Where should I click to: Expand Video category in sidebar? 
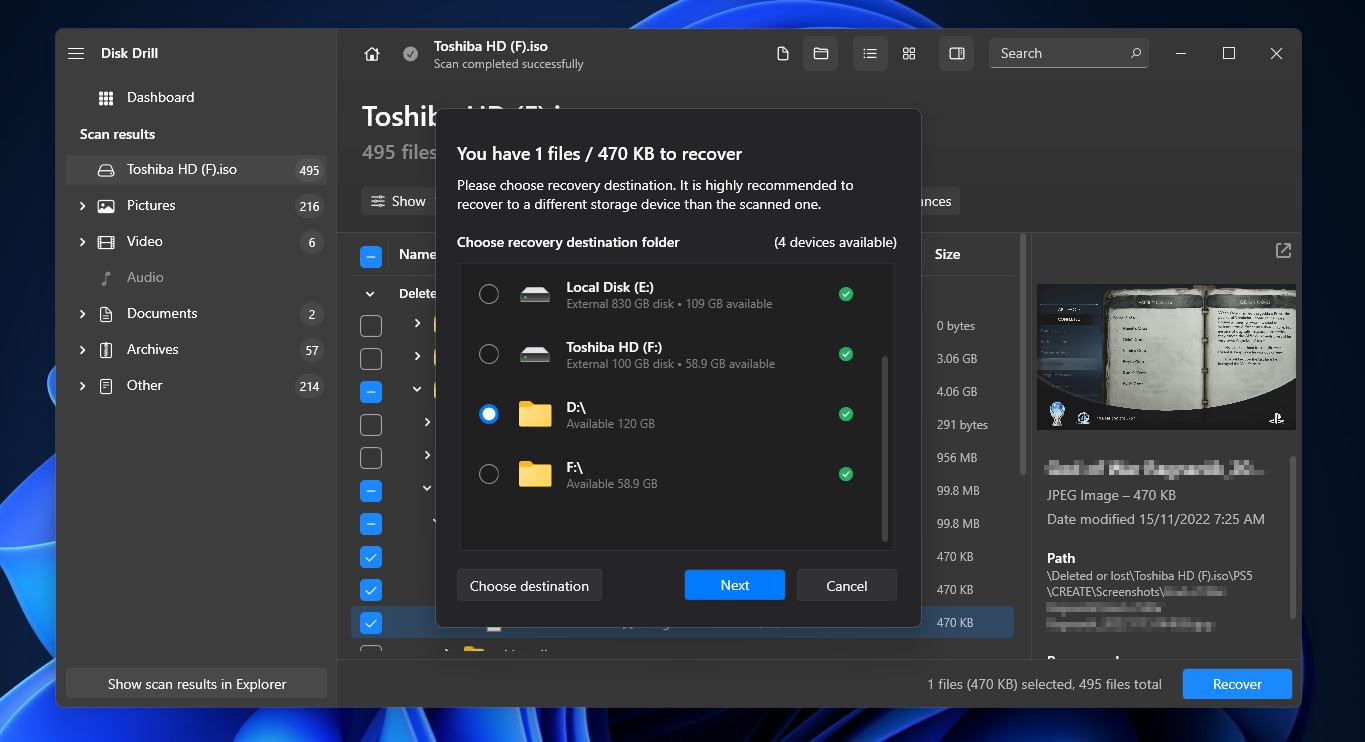(82, 242)
